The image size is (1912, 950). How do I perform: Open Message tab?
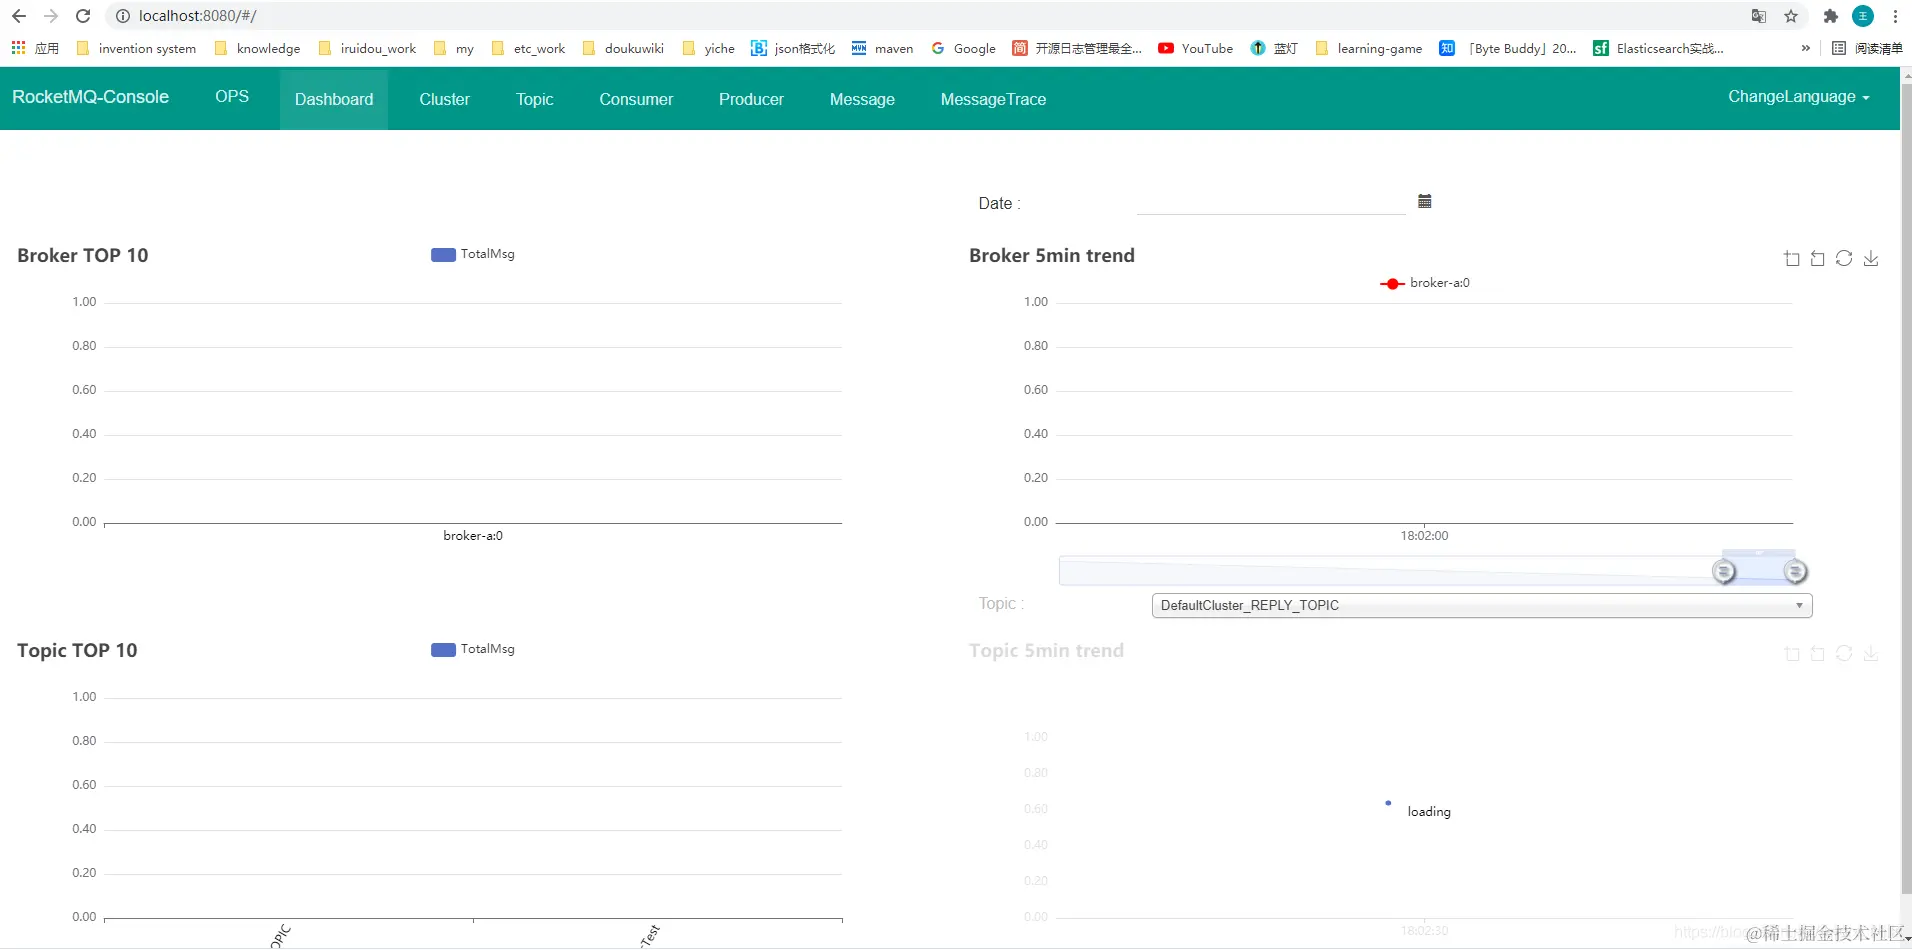(x=862, y=99)
